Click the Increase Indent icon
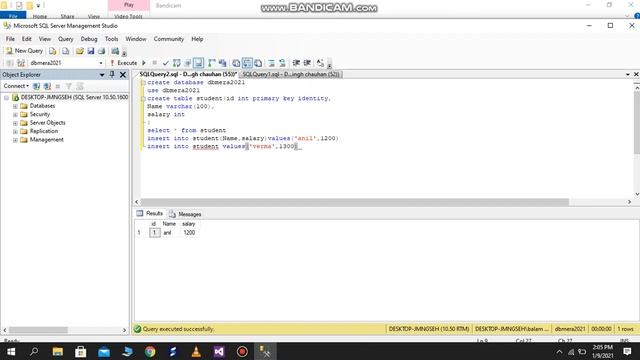The height and width of the screenshot is (360, 640). click(307, 63)
